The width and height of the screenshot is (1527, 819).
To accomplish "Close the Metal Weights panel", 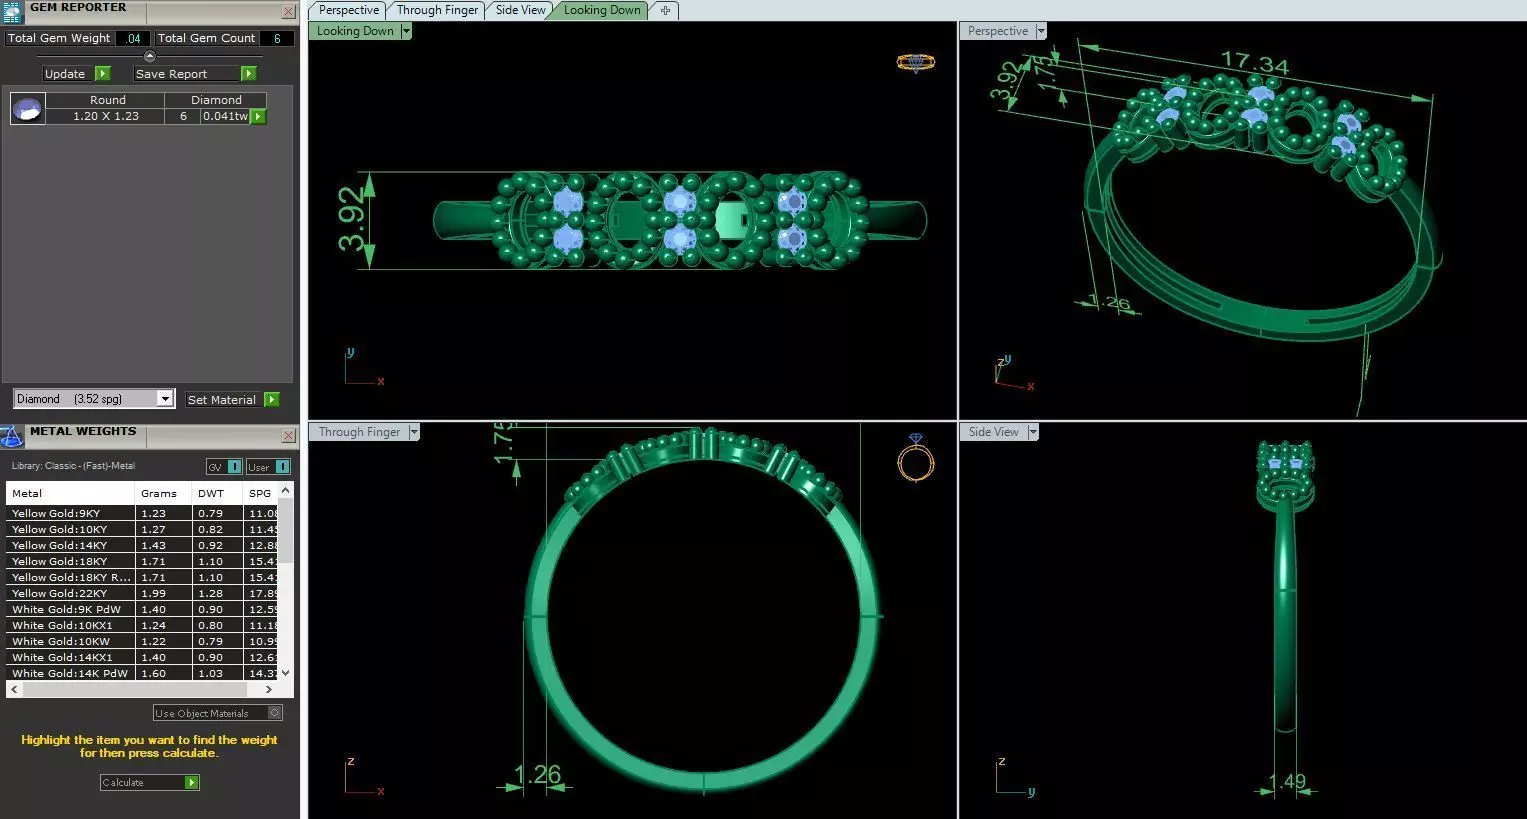I will coord(288,436).
